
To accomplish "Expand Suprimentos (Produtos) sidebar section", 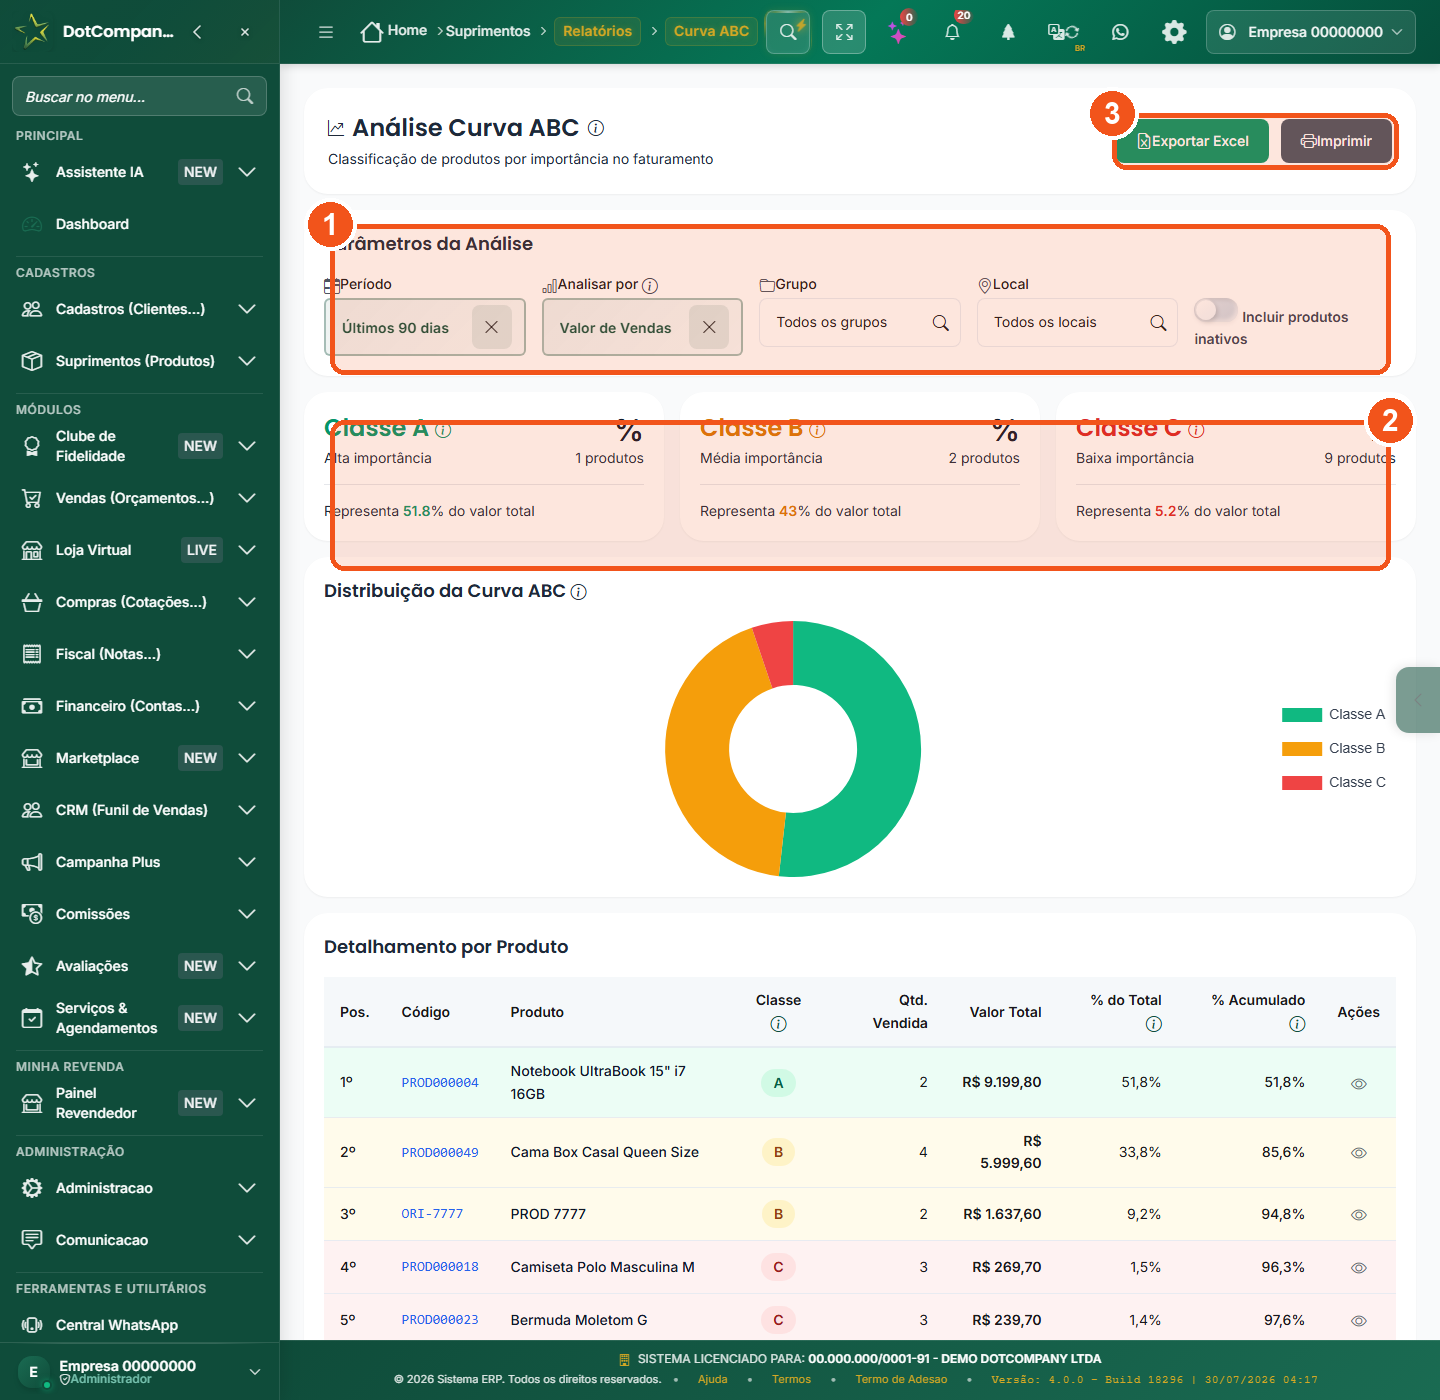I will point(139,361).
